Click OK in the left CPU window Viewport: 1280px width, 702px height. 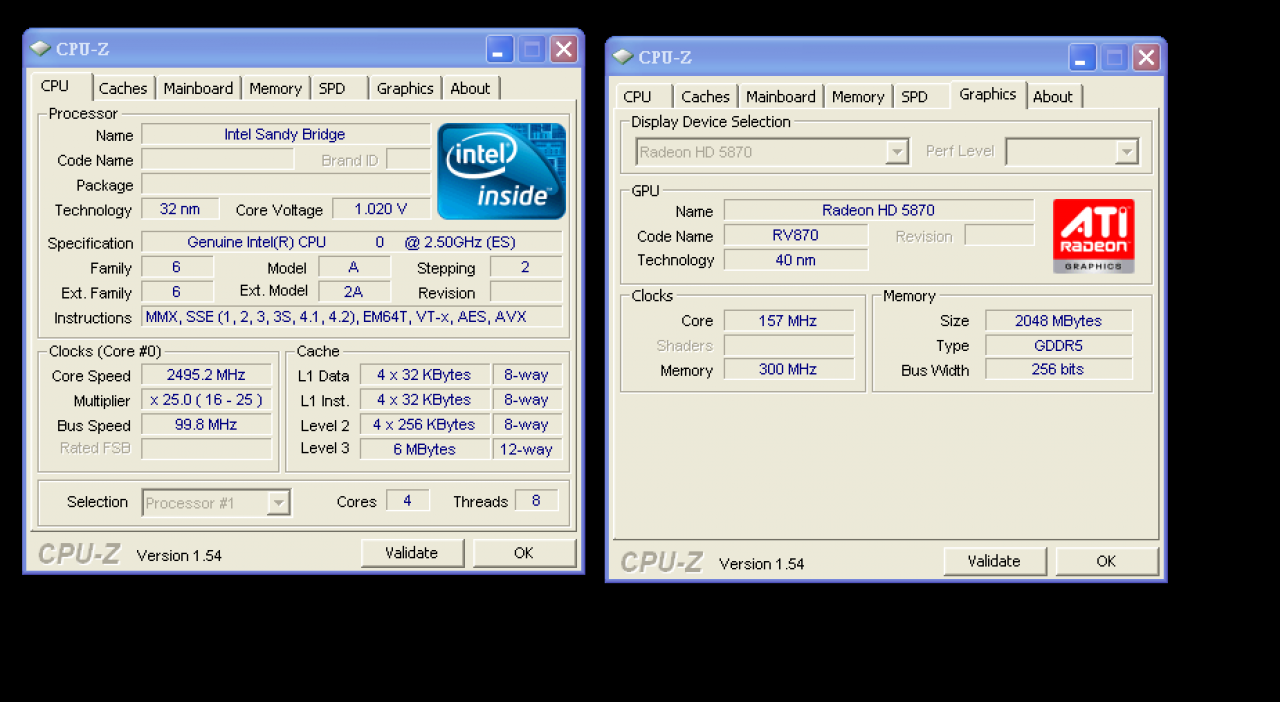[524, 553]
